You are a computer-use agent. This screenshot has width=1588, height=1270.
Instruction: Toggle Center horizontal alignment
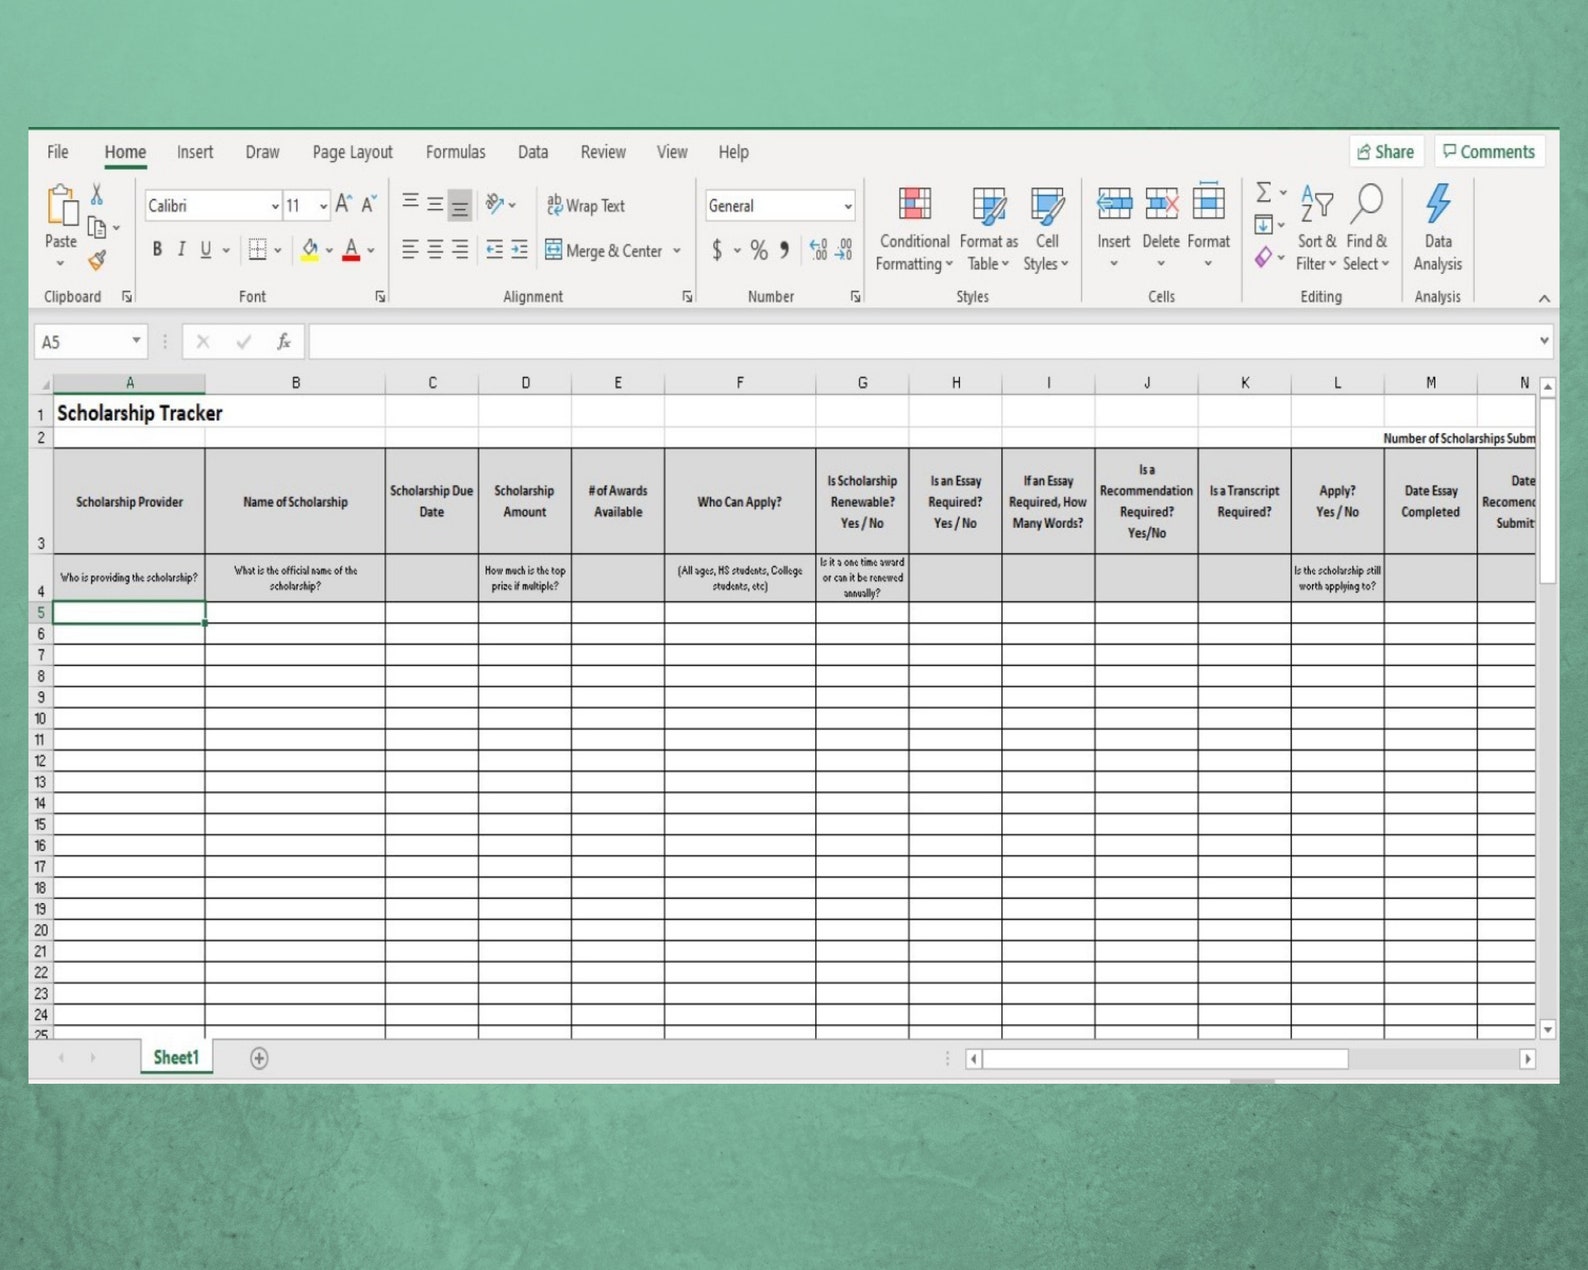[435, 250]
